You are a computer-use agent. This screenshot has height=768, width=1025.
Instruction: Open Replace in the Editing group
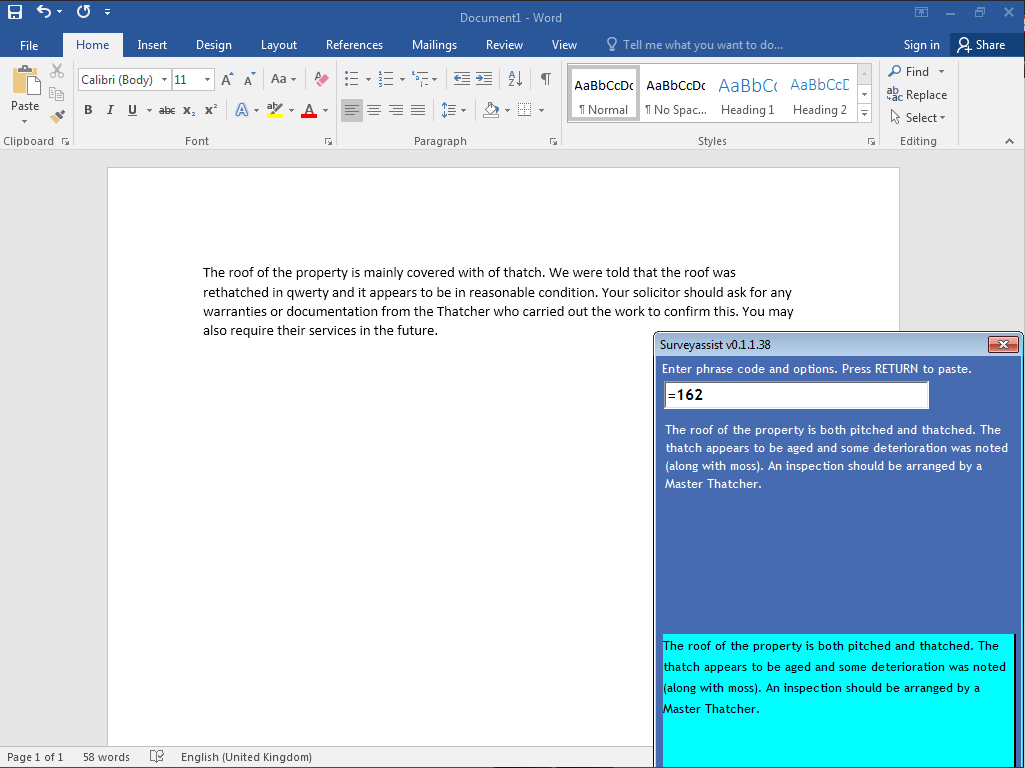click(x=917, y=95)
